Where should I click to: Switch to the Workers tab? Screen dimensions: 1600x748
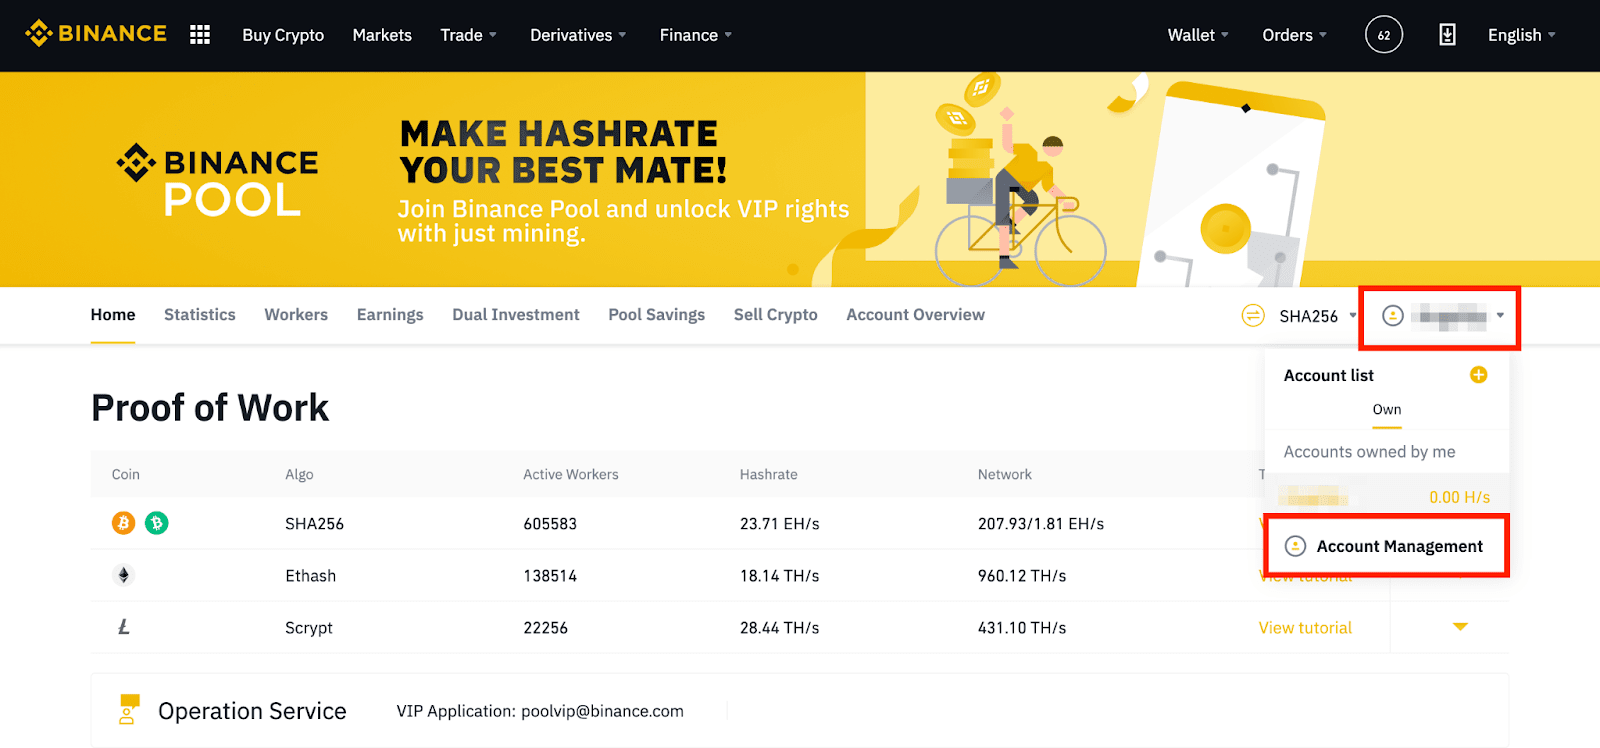(x=296, y=315)
